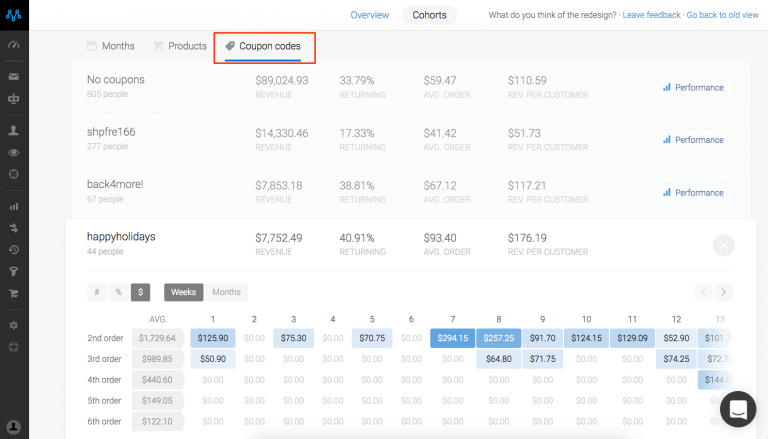Screen dimensions: 768x439
Task: Click the arrows flow icon in the sidebar
Action: [x=14, y=228]
